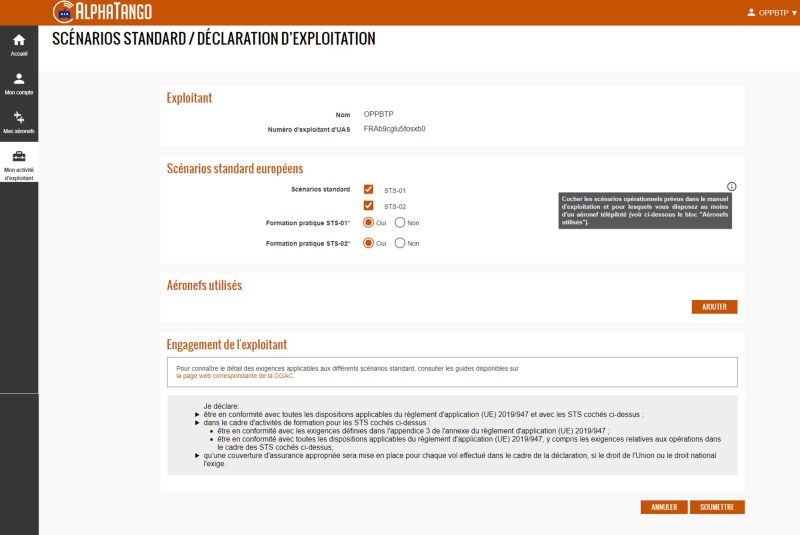Screen dimensions: 800x535
Task: Click the UAS operator number value
Action: click(395, 129)
